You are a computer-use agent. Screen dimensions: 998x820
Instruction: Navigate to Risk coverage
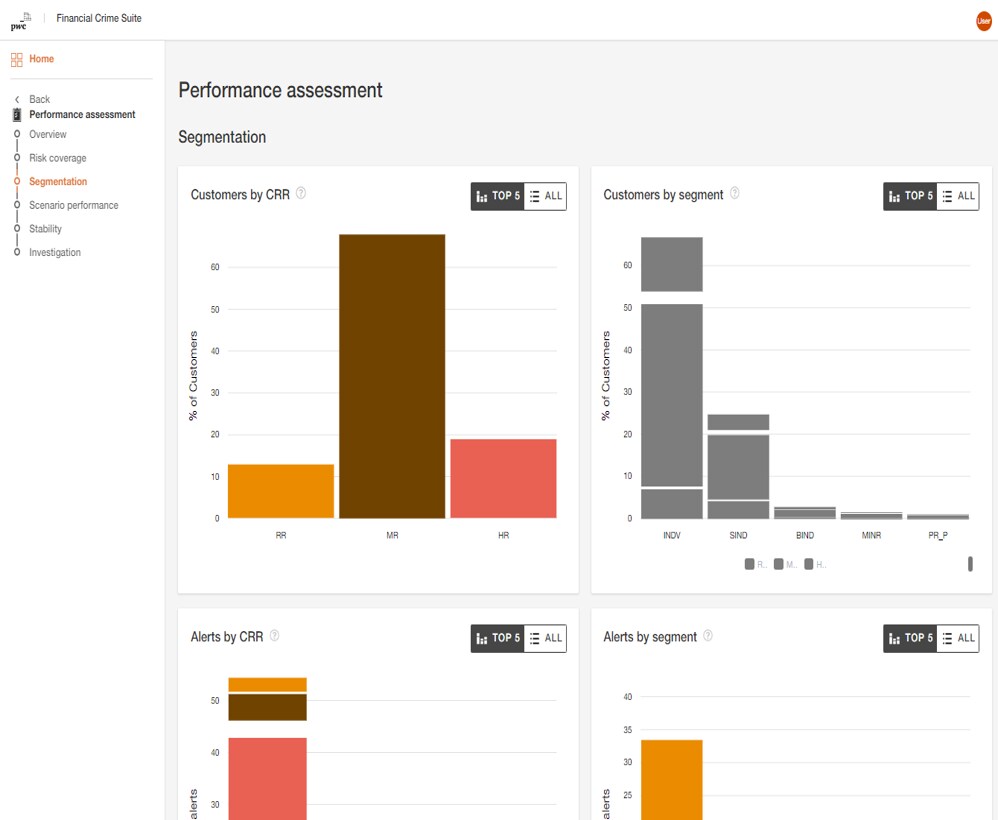(58, 158)
